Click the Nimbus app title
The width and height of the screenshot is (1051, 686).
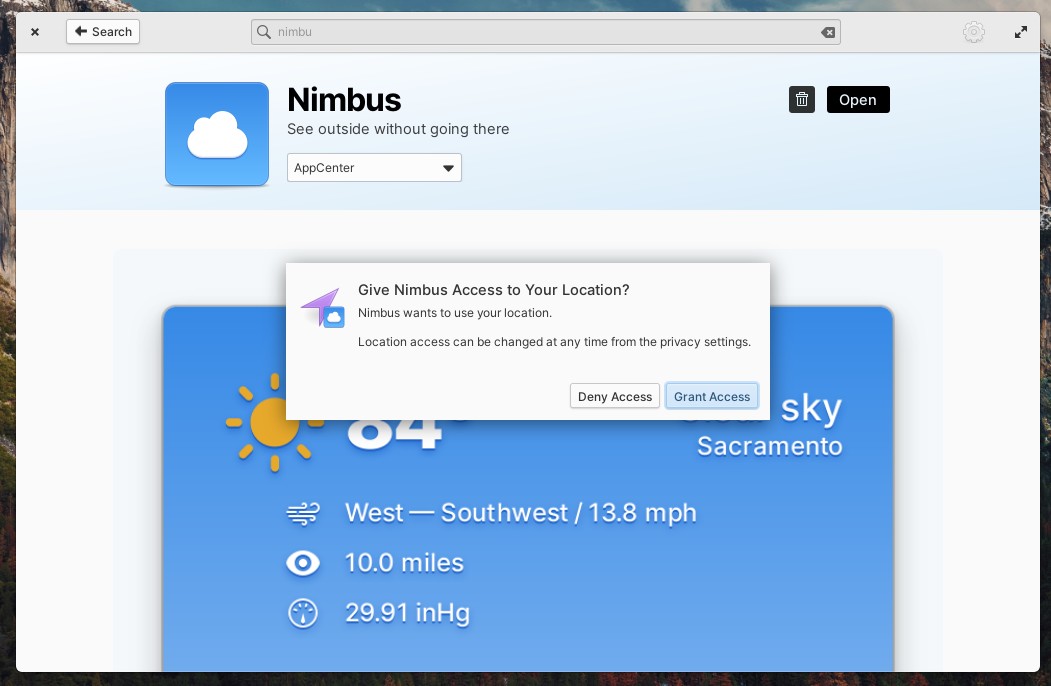(344, 100)
